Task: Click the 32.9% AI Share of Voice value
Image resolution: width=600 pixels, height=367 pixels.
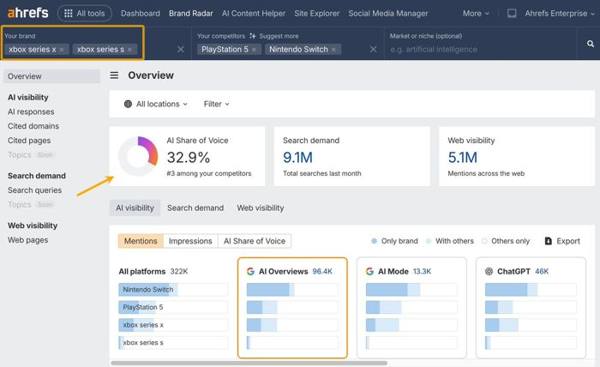Action: click(x=188, y=157)
